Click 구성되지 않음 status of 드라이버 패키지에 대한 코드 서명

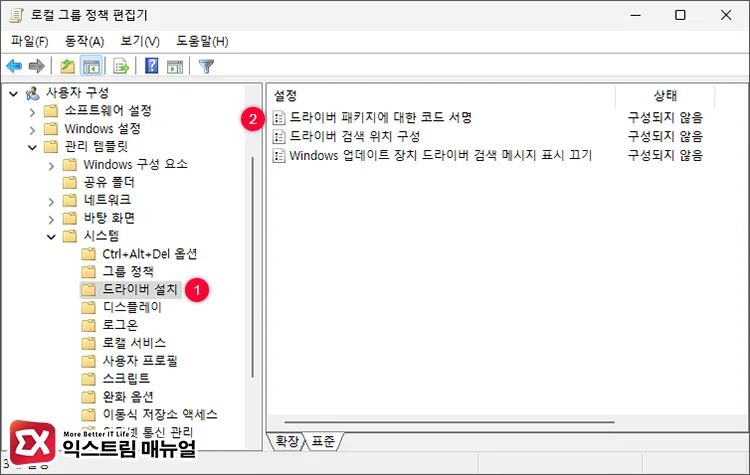point(665,118)
